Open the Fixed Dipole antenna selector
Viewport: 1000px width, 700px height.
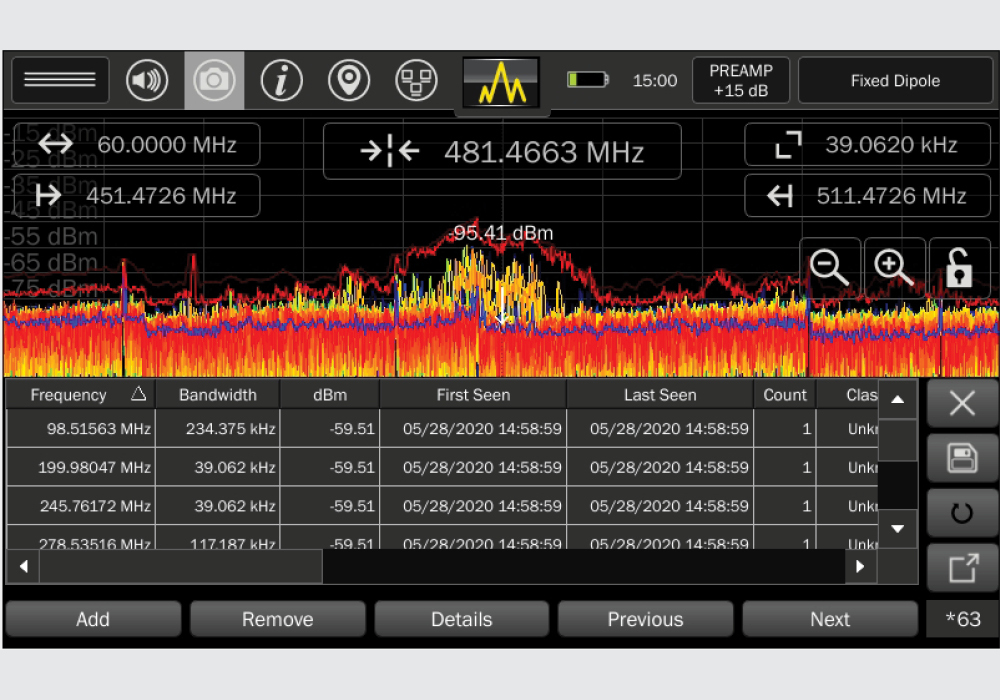895,80
